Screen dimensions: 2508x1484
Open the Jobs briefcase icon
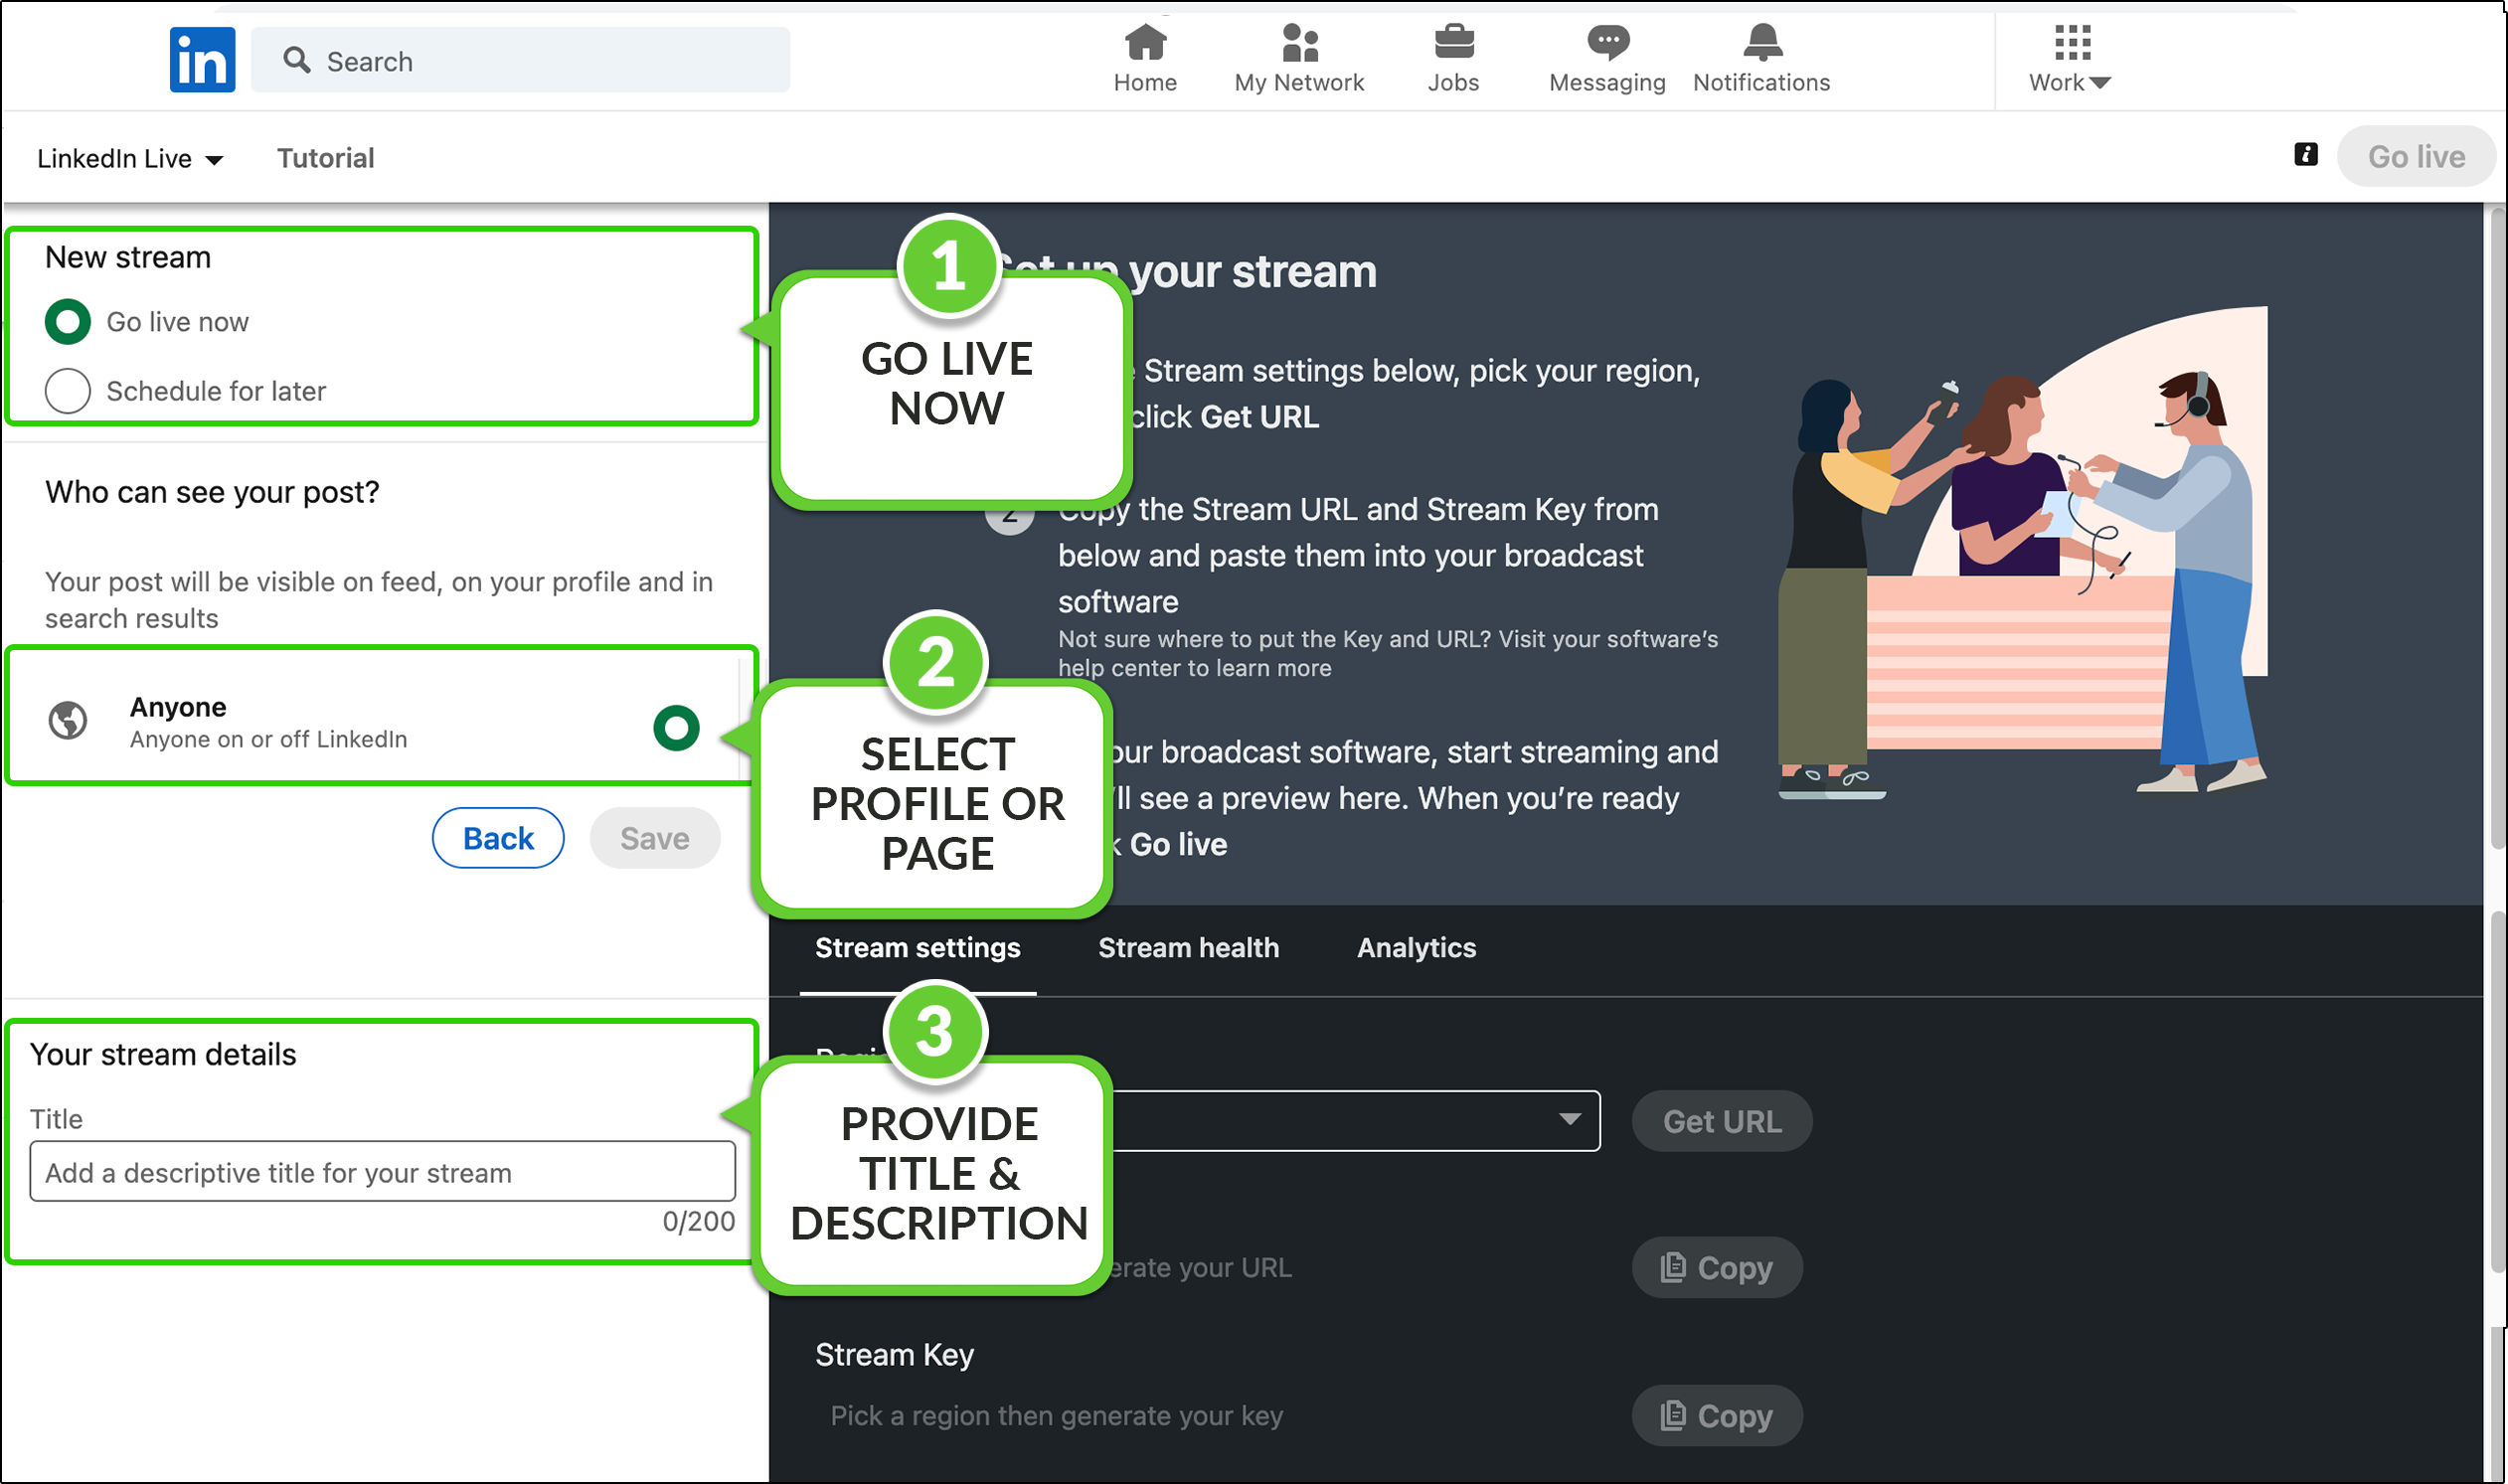point(1453,42)
